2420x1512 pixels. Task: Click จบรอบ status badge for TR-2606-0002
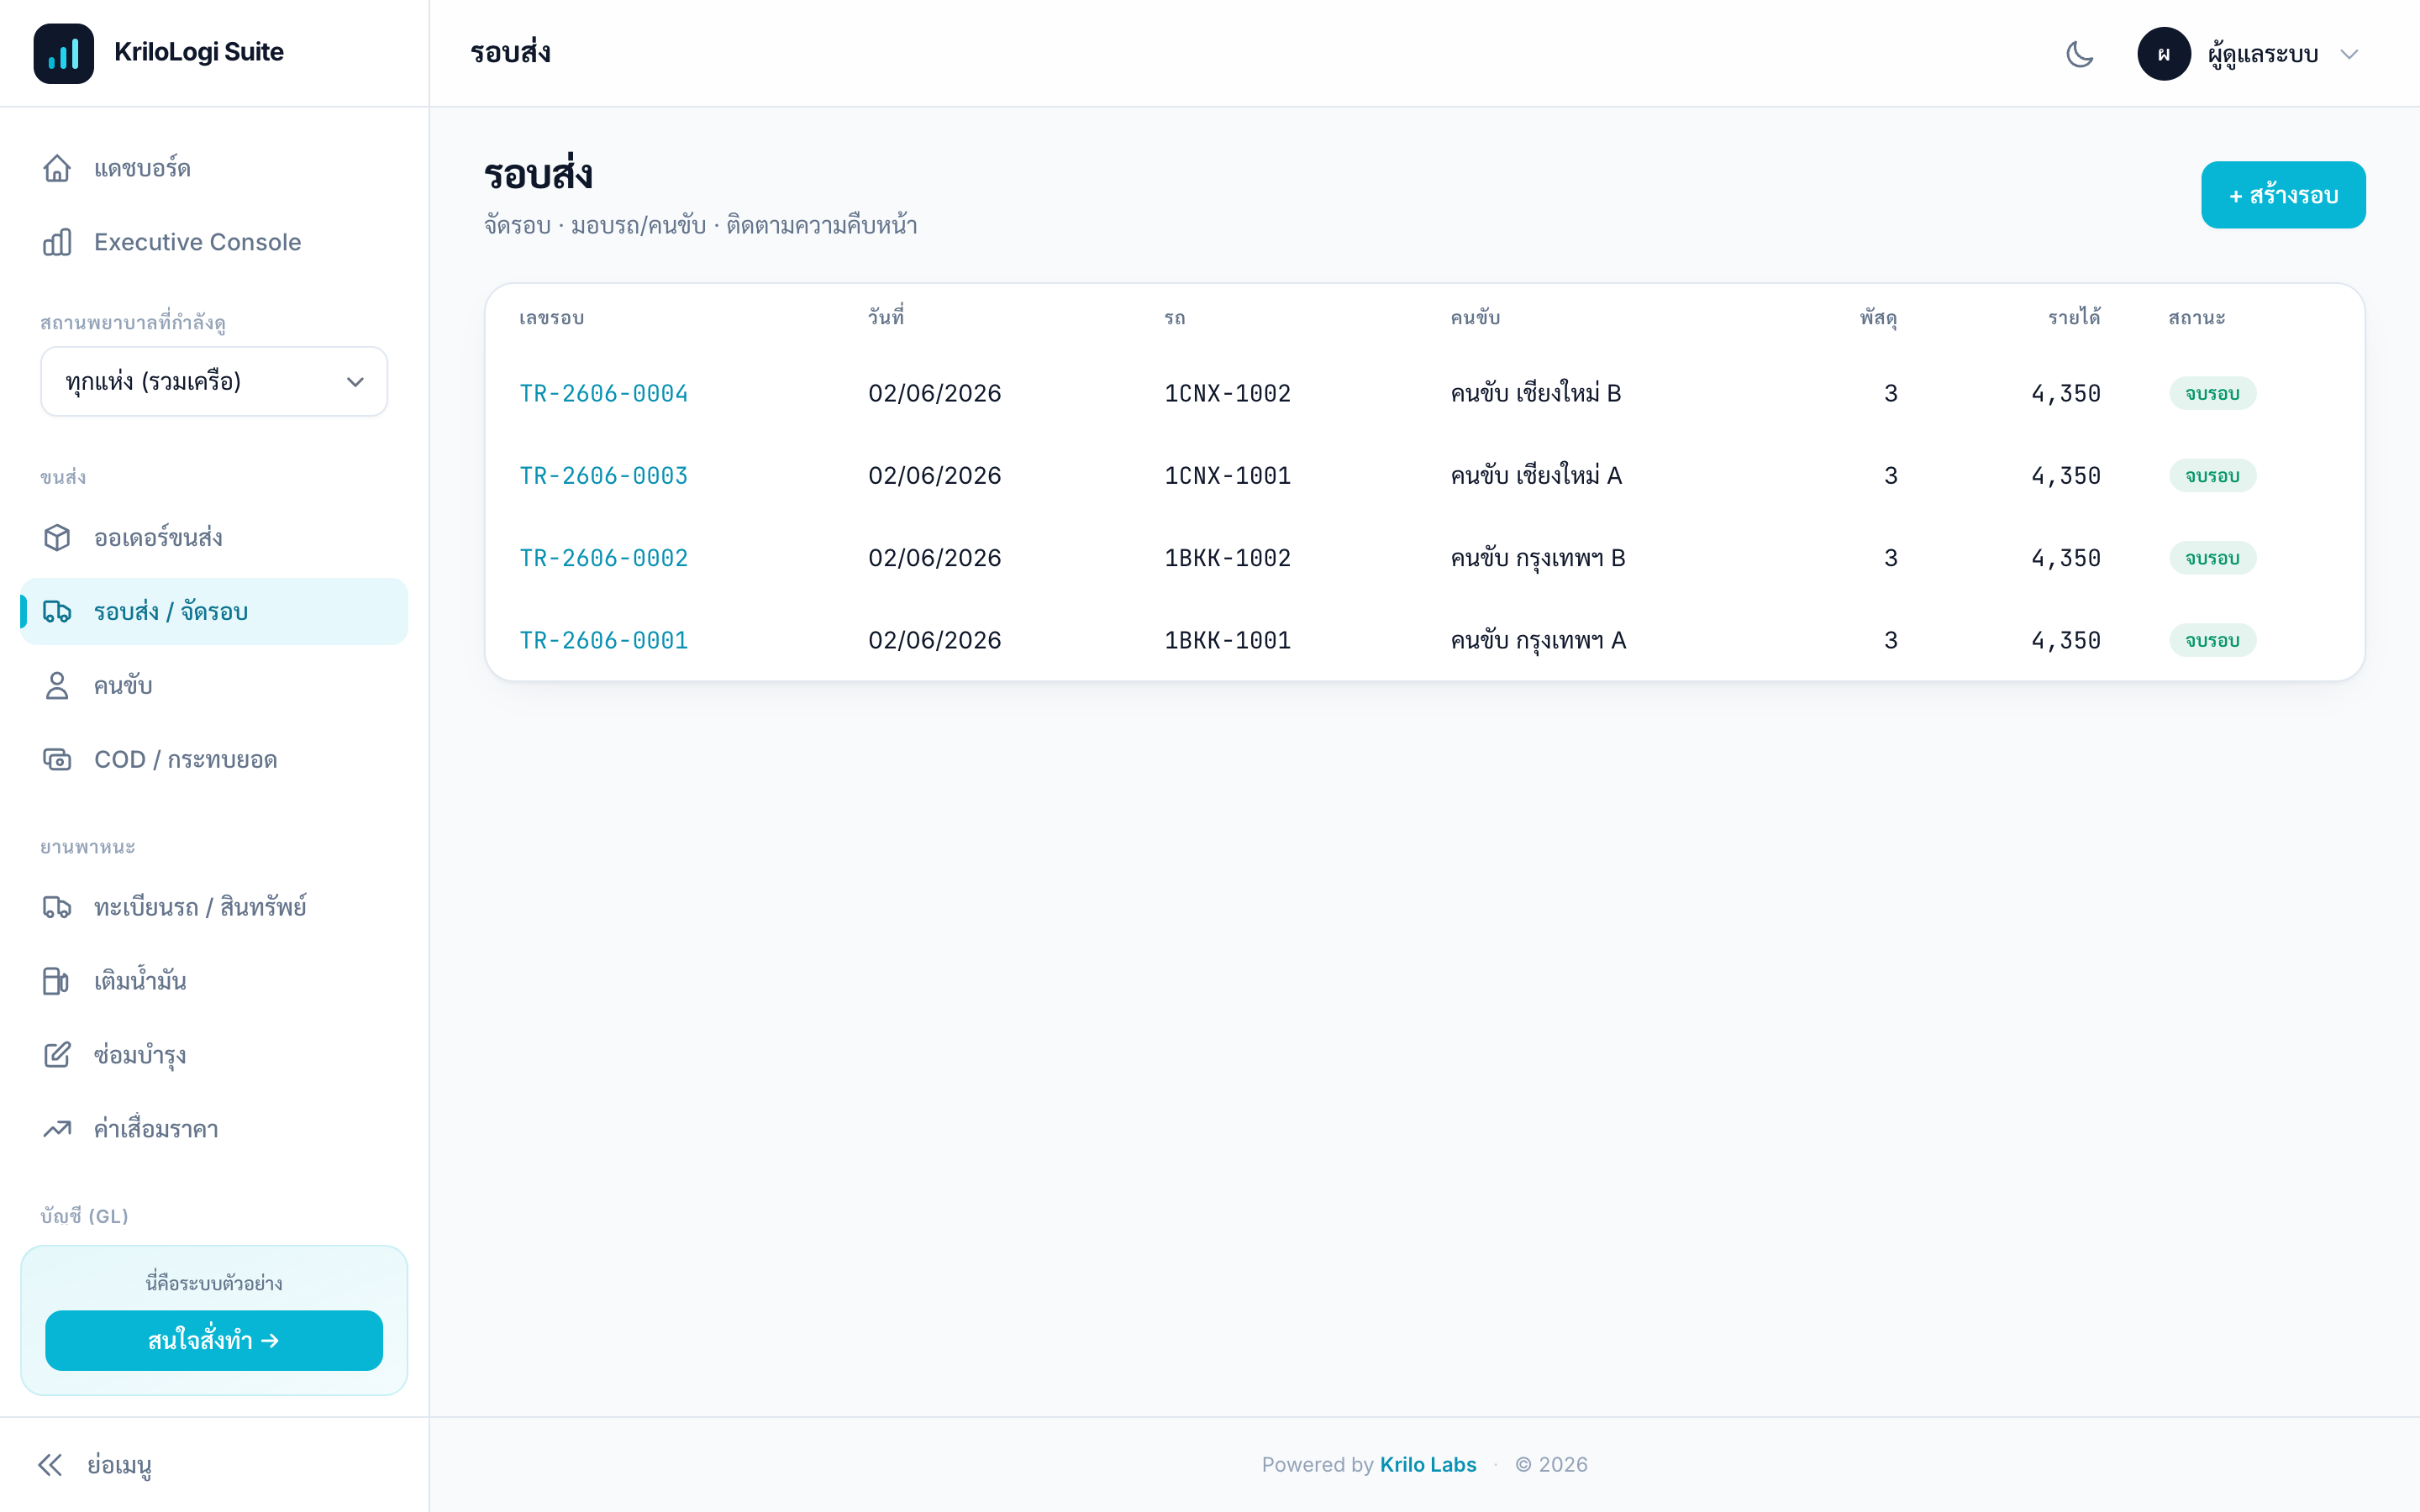pos(2212,558)
